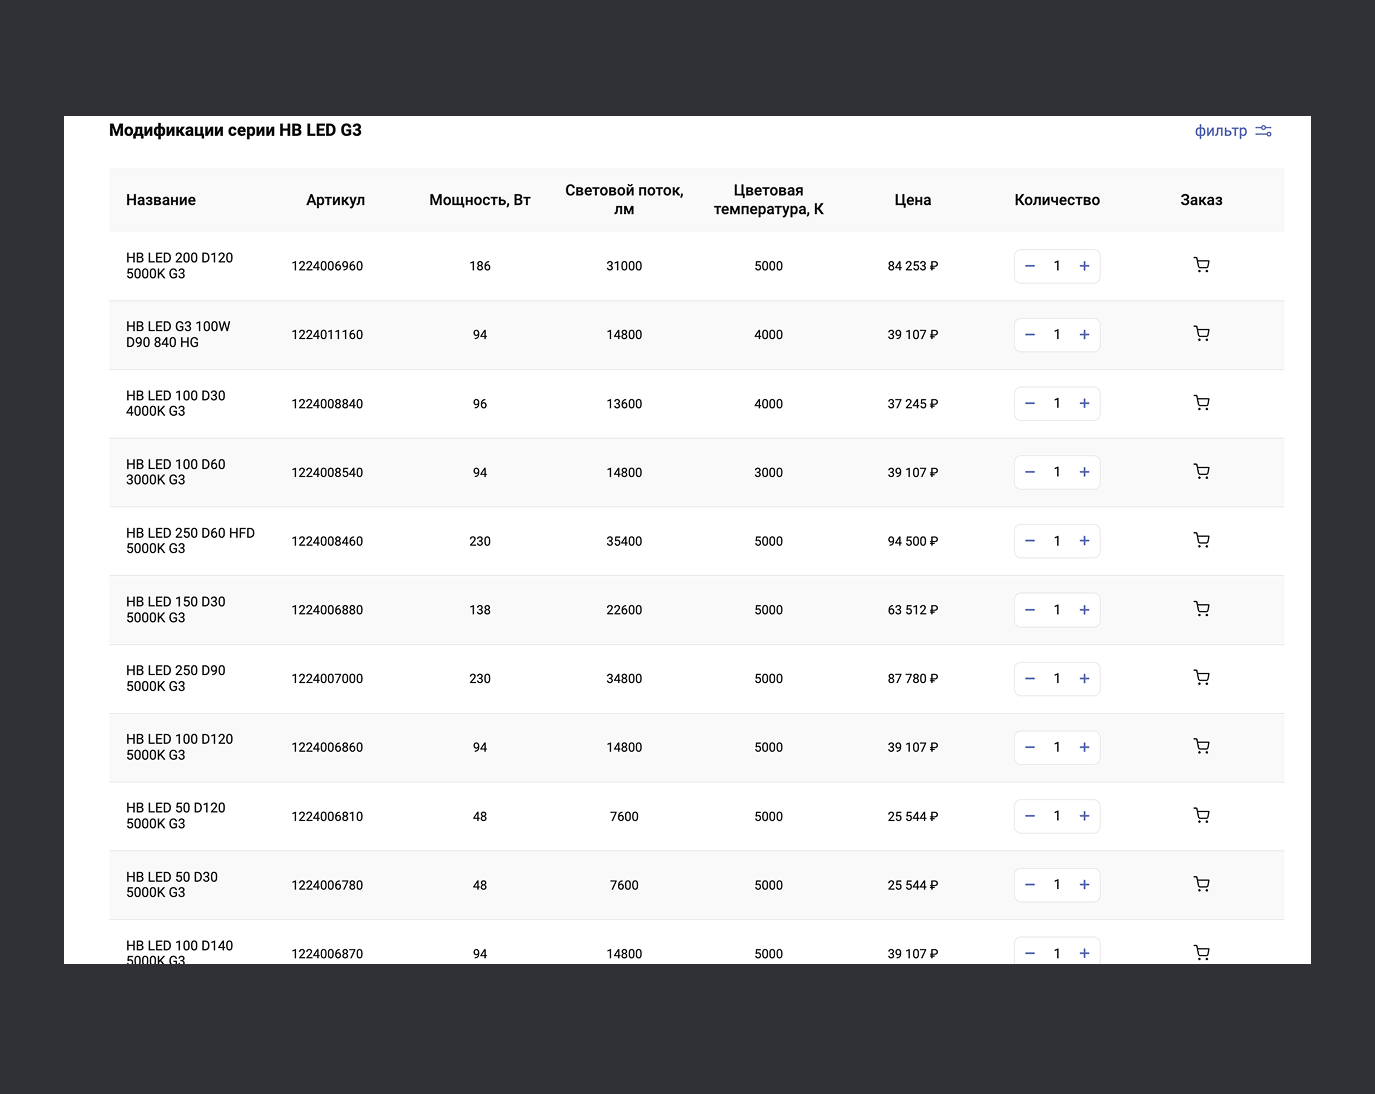
Task: Click power value 186
Action: (x=480, y=266)
